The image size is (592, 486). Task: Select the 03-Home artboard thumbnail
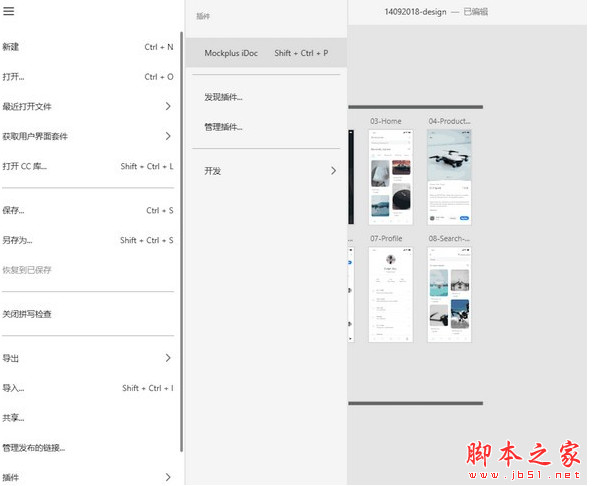[391, 177]
